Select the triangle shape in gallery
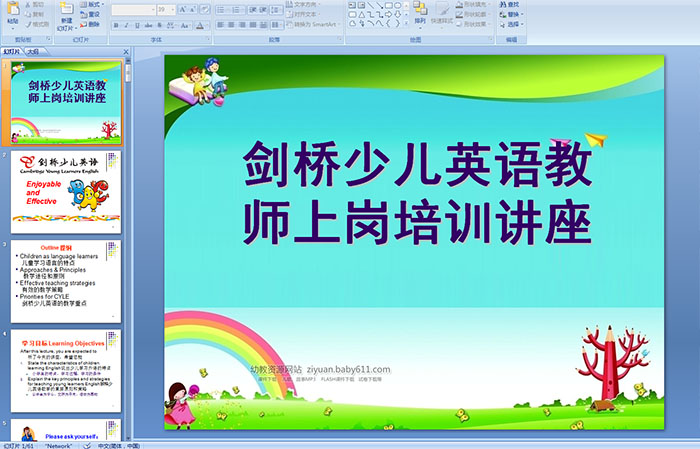700x449 pixels. coord(361,15)
